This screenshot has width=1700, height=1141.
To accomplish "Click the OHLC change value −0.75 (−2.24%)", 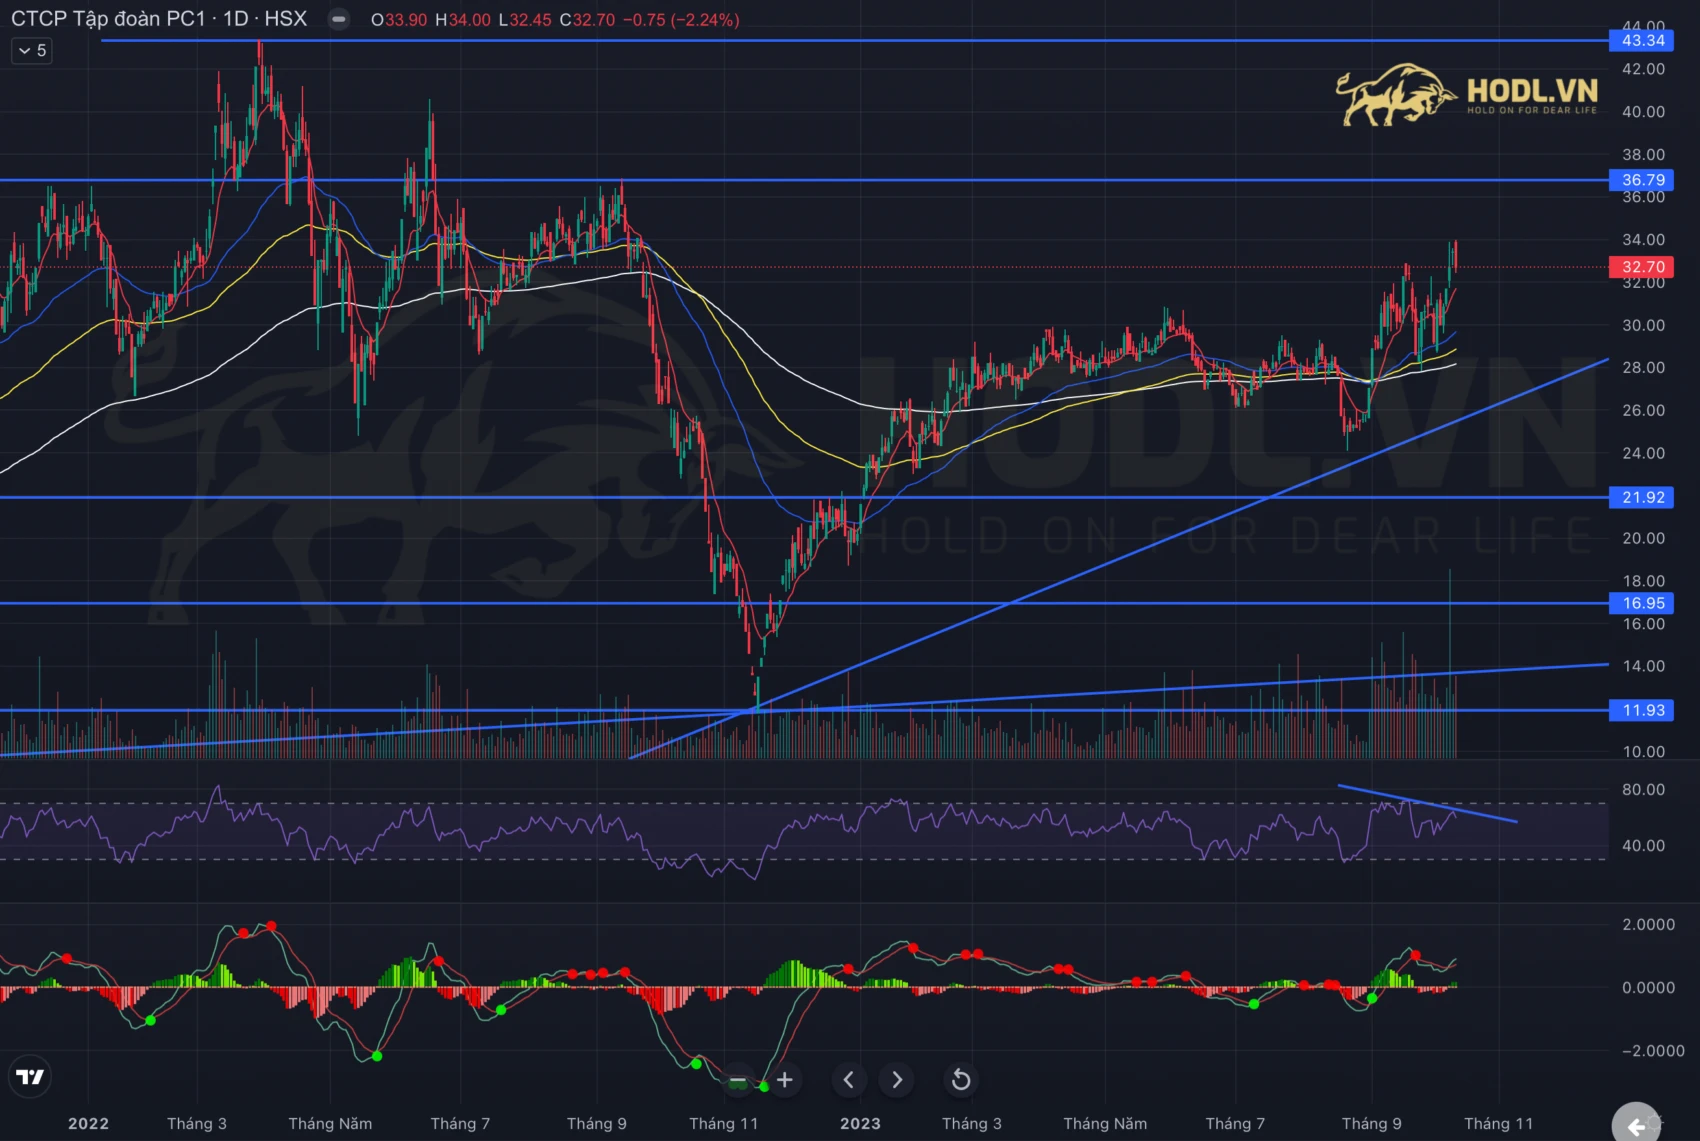I will point(681,20).
